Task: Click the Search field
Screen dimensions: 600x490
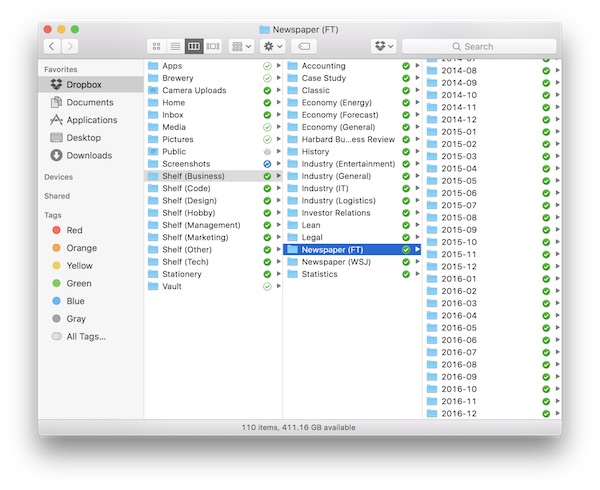Action: tap(492, 46)
